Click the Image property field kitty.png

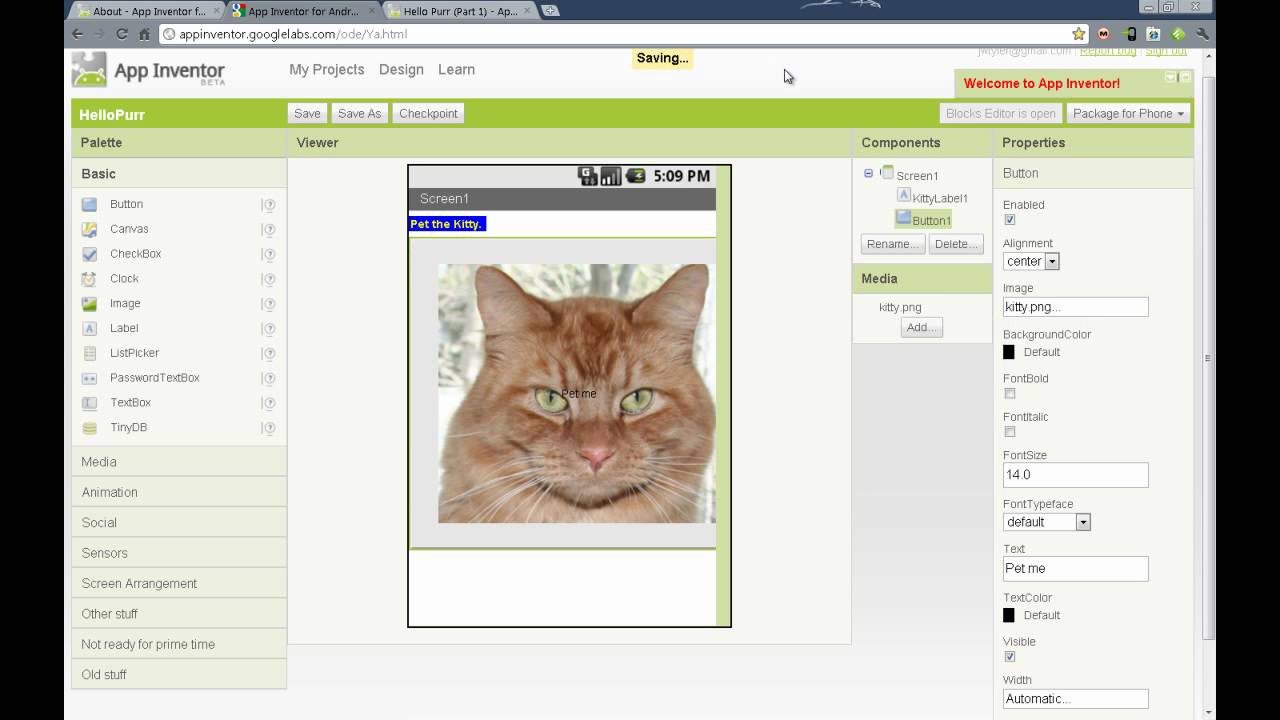(x=1076, y=307)
